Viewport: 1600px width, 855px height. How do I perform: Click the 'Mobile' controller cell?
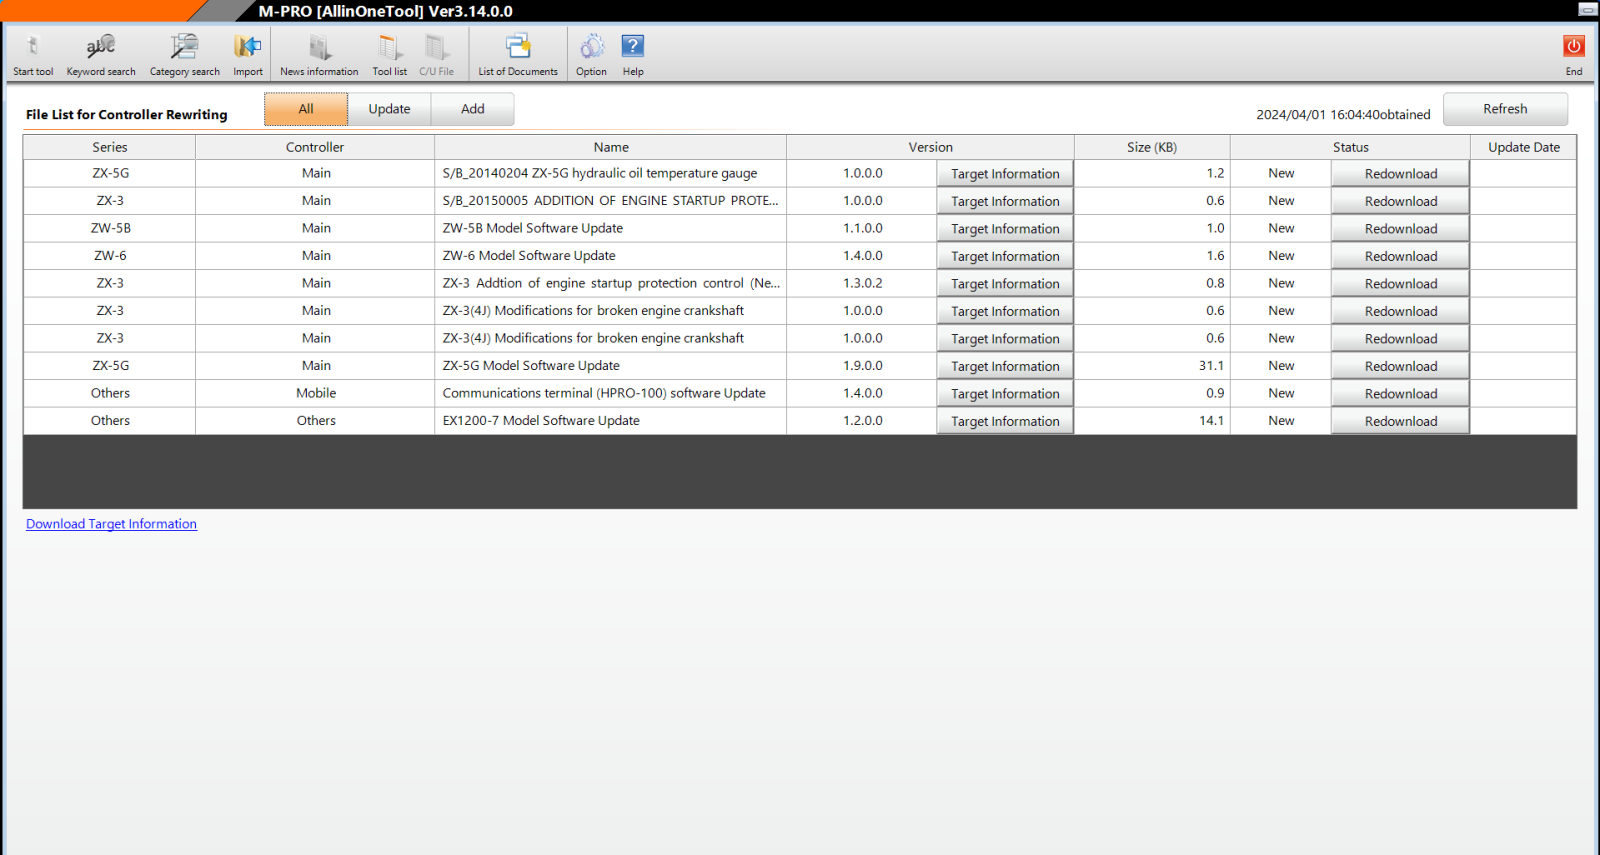(x=315, y=393)
